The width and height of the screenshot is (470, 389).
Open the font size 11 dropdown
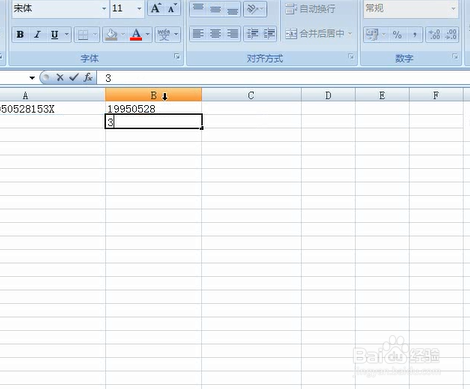[x=139, y=8]
